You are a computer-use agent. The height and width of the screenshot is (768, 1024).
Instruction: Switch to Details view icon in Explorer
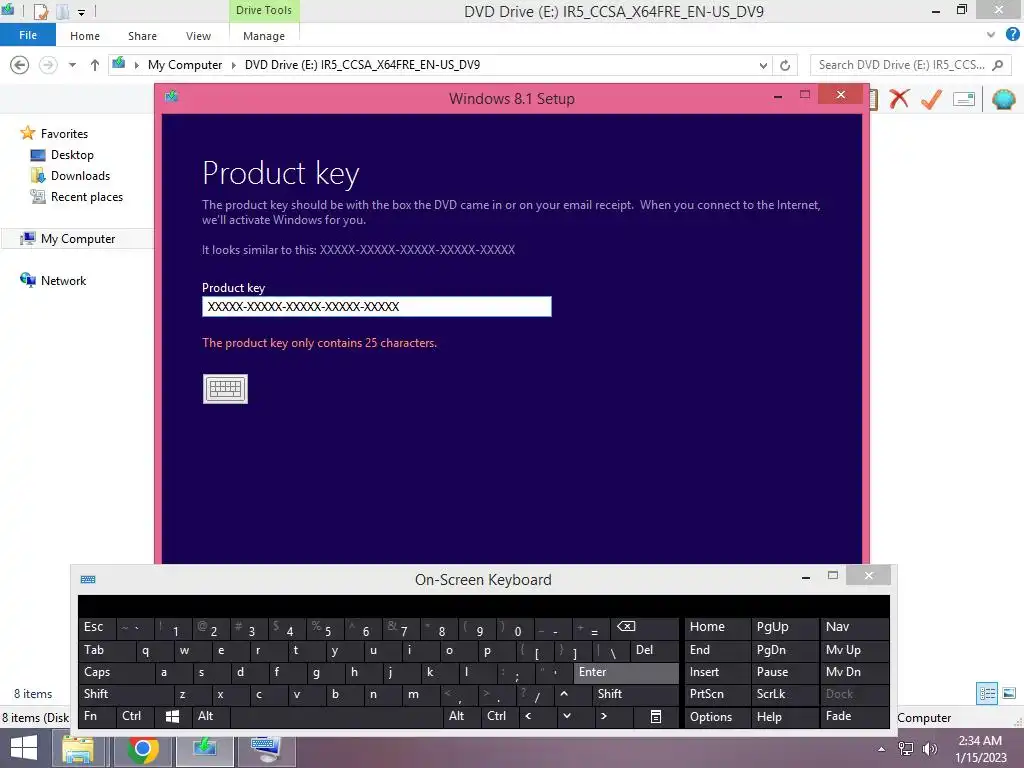point(987,694)
